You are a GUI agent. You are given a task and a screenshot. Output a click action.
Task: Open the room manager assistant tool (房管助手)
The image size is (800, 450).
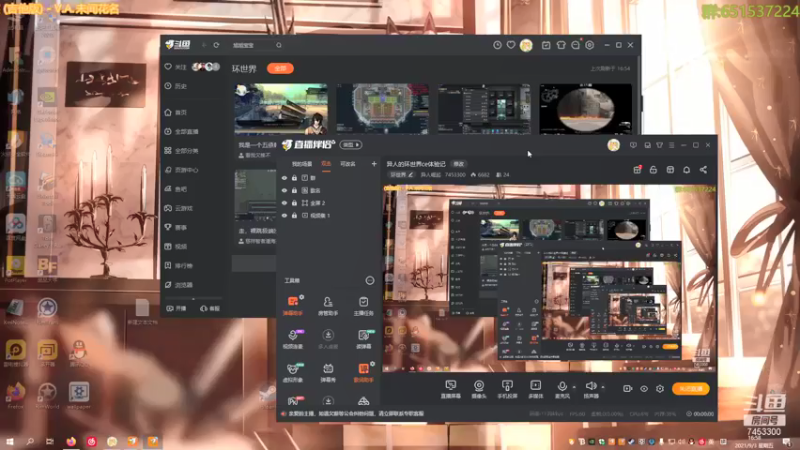coord(328,306)
